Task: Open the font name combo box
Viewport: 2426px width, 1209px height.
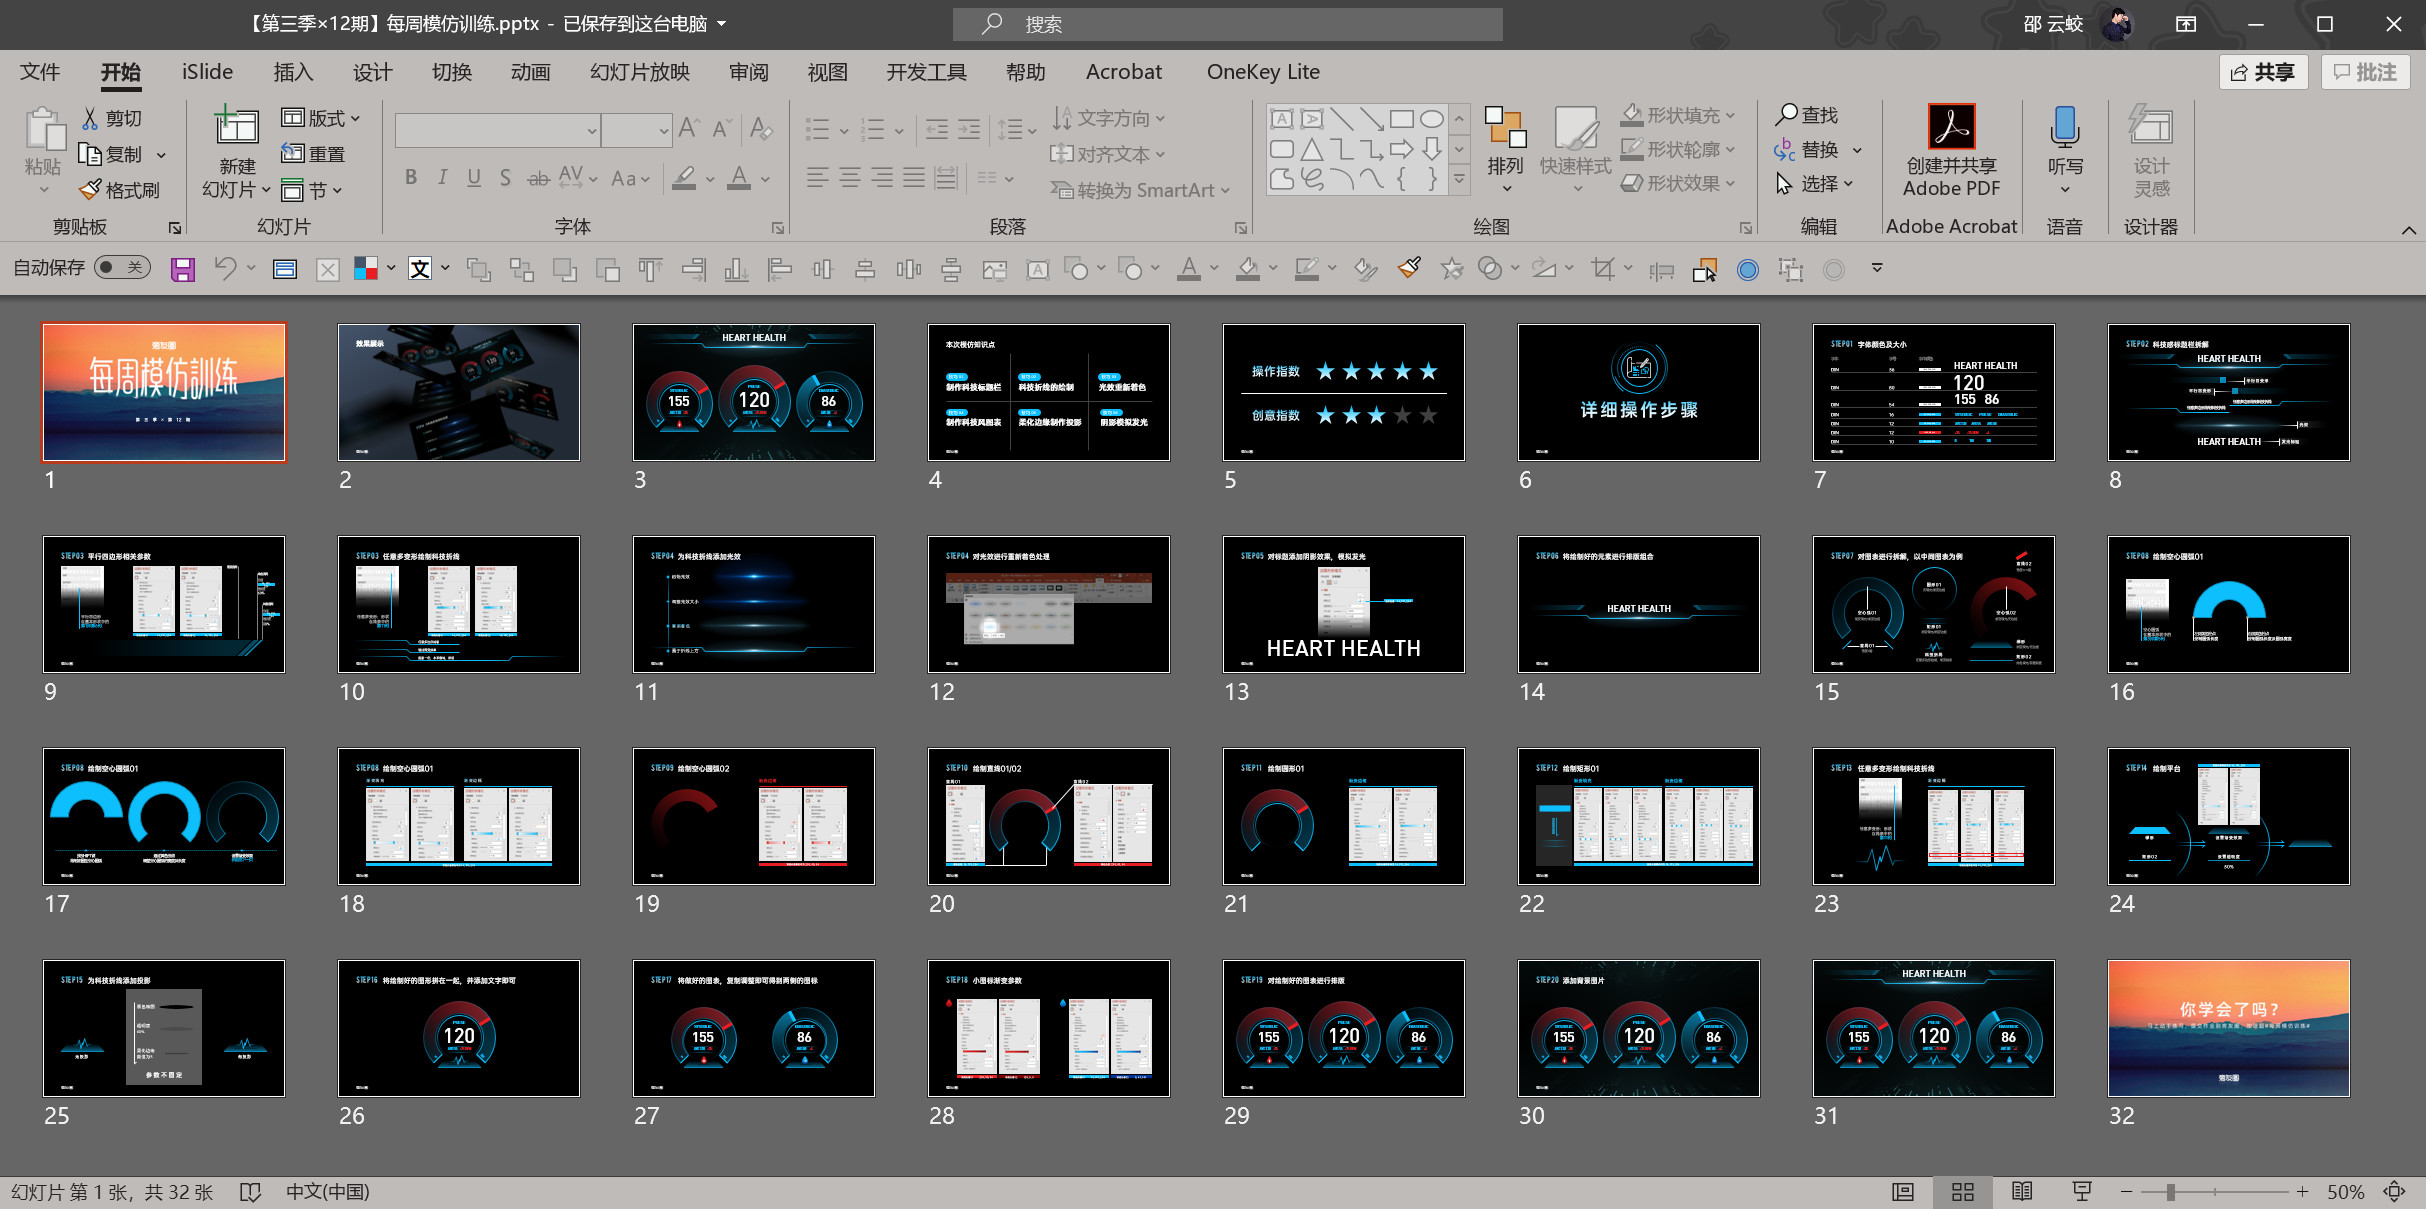Action: (592, 130)
